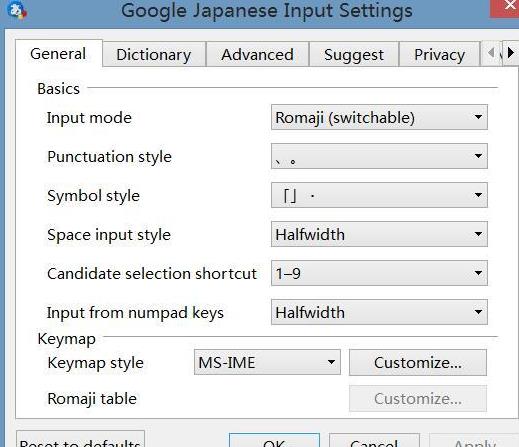Click the Space input style label
Screen dimensions: 519x447
pos(109,235)
